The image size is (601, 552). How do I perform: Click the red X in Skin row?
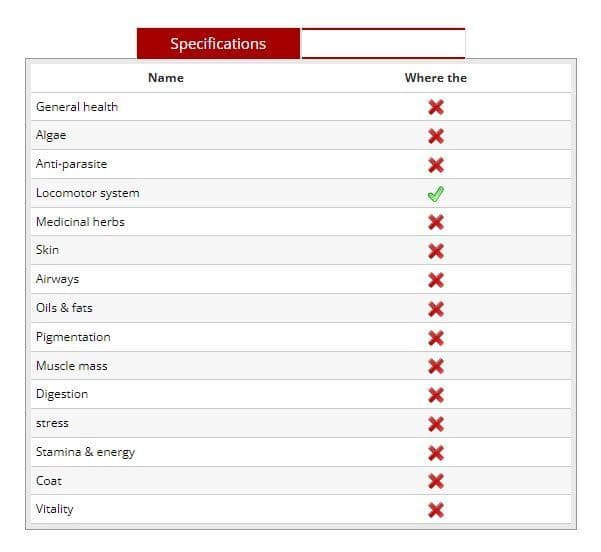coord(436,251)
